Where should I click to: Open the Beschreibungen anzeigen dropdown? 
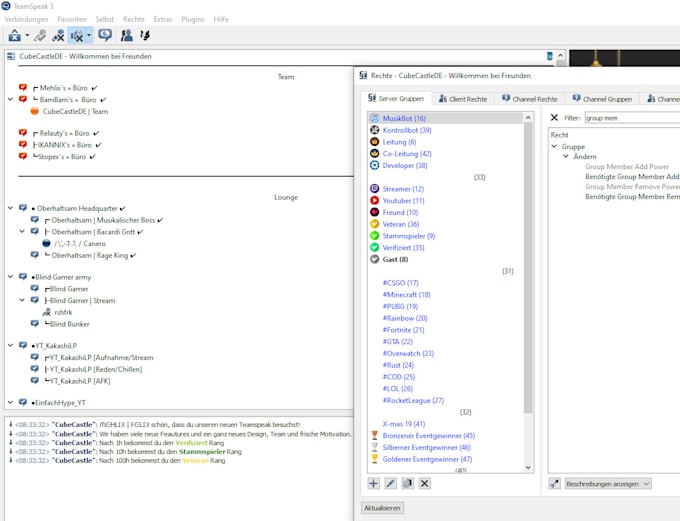[608, 484]
